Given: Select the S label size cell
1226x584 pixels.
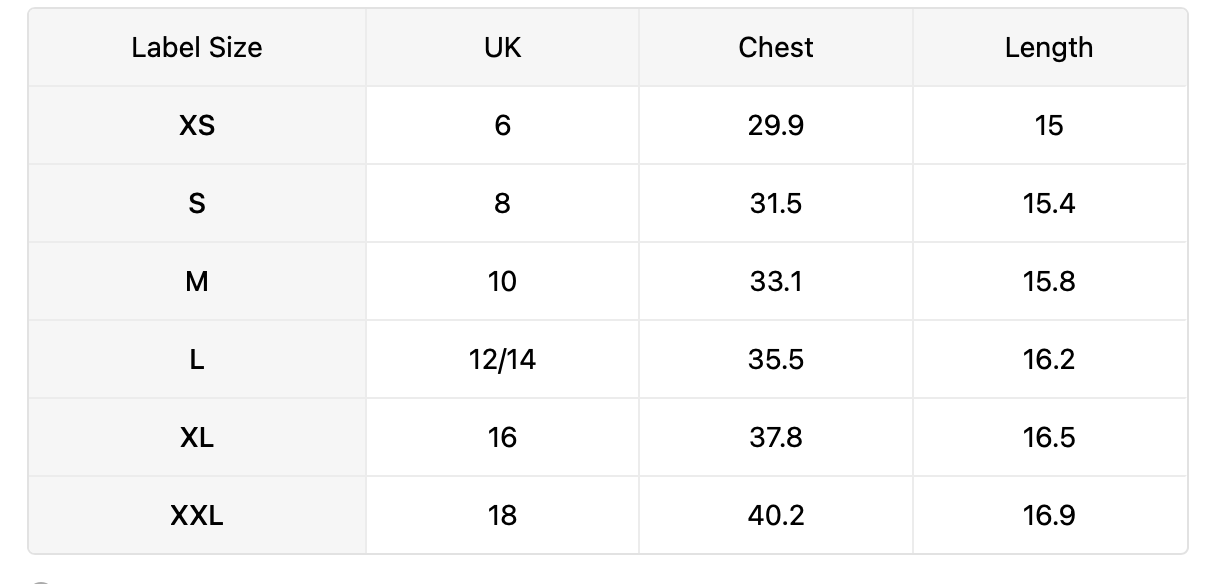Looking at the screenshot, I should (x=197, y=203).
